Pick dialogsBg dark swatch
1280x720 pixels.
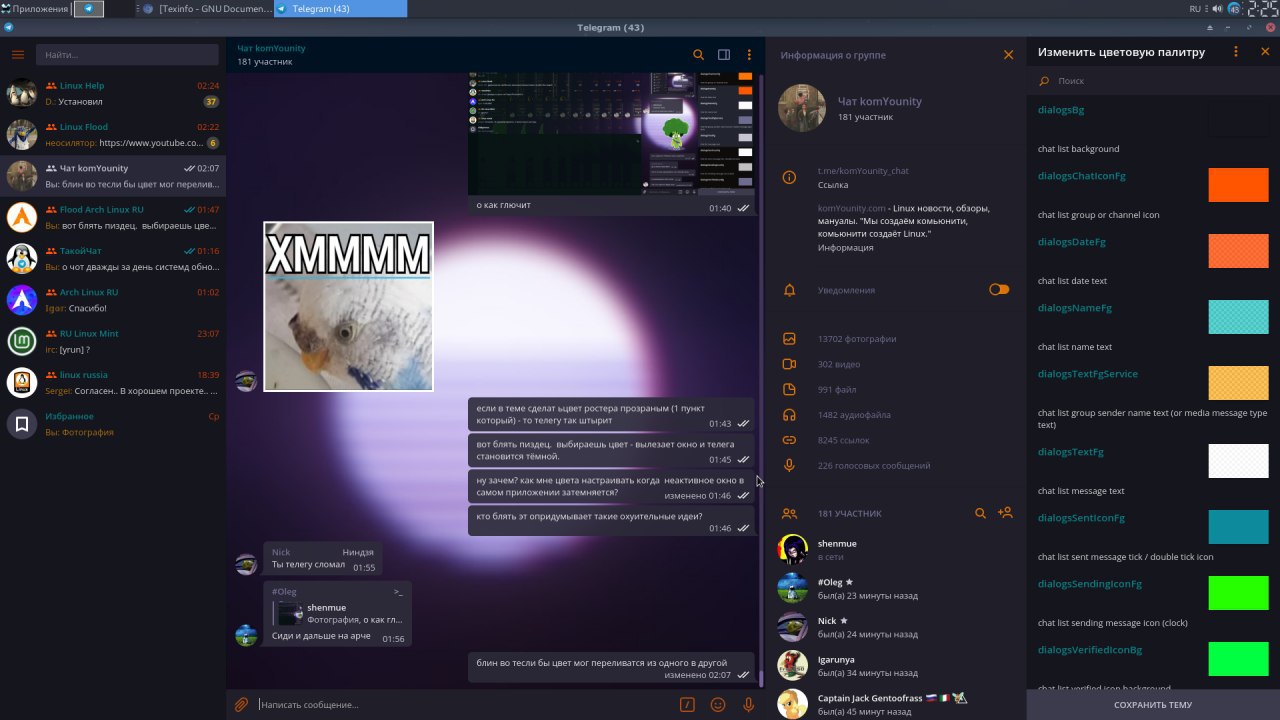pyautogui.click(x=1238, y=119)
